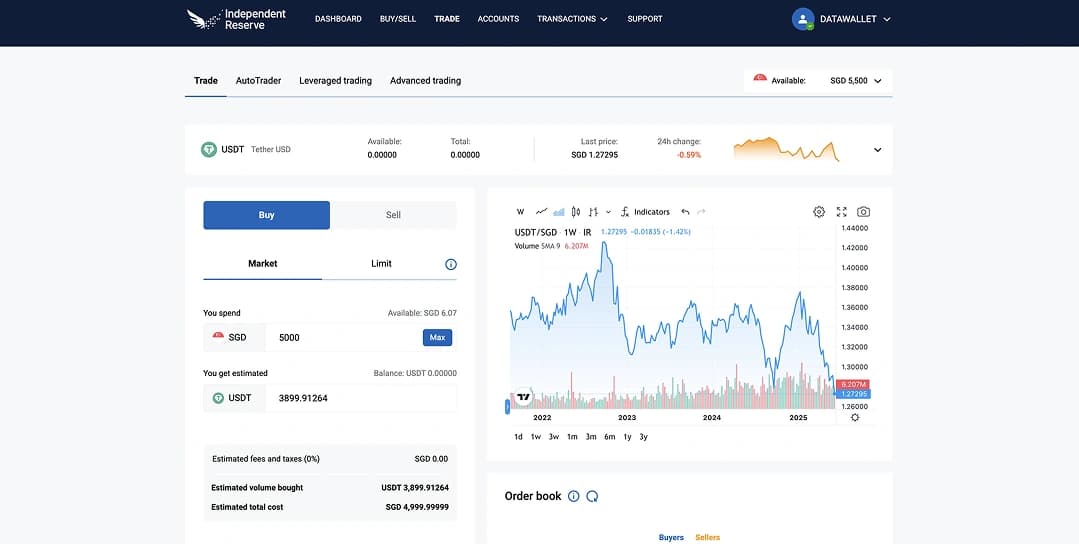Viewport: 1079px width, 544px height.
Task: Open the Indicators function icon
Action: (625, 212)
